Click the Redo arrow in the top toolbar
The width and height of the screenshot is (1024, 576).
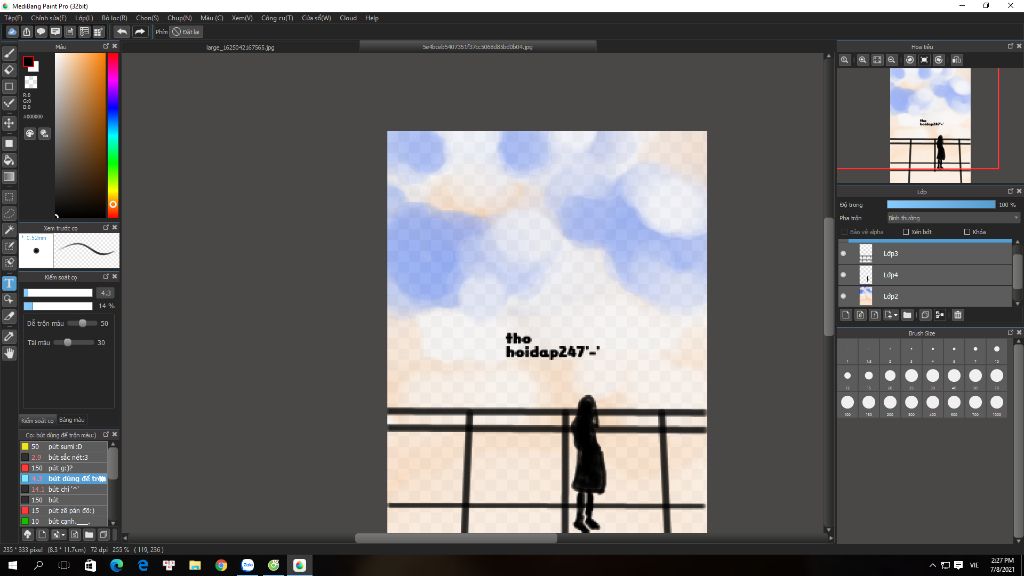point(140,31)
